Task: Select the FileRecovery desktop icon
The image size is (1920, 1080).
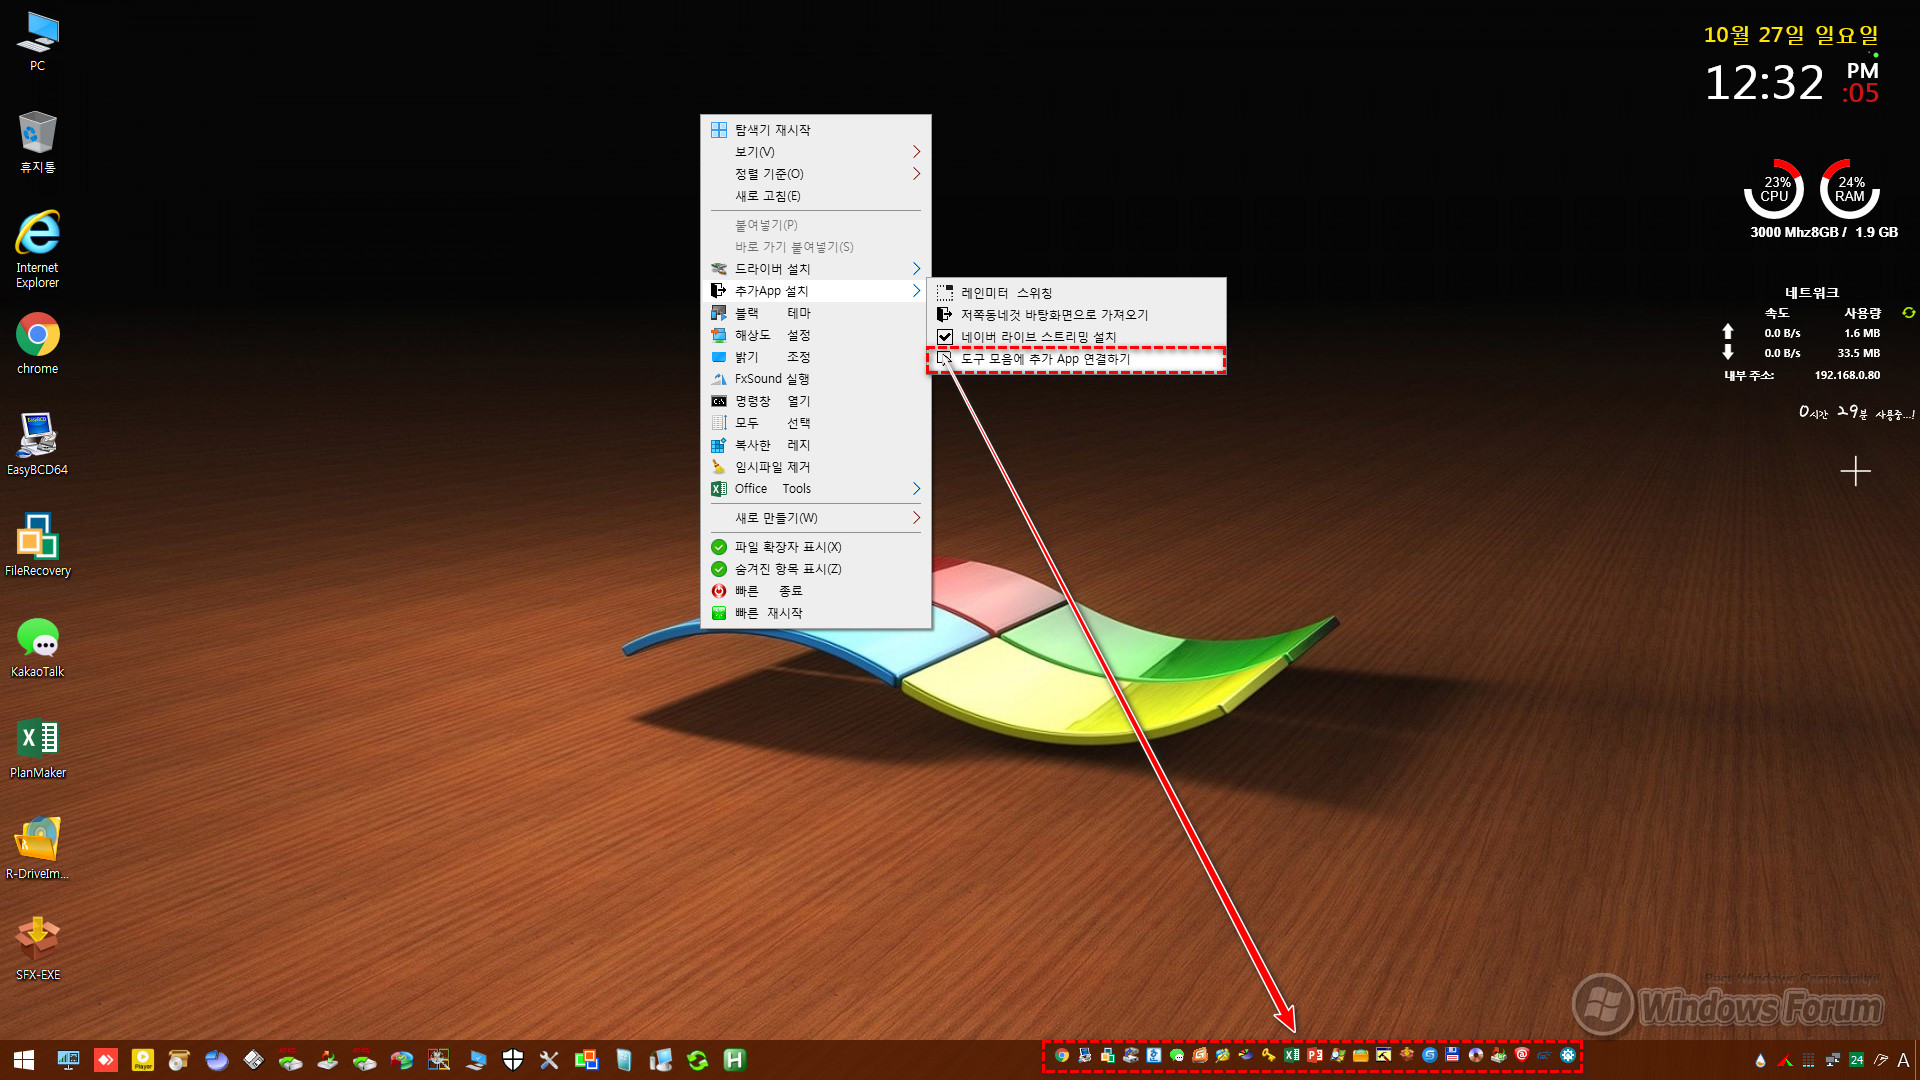Action: [37, 546]
